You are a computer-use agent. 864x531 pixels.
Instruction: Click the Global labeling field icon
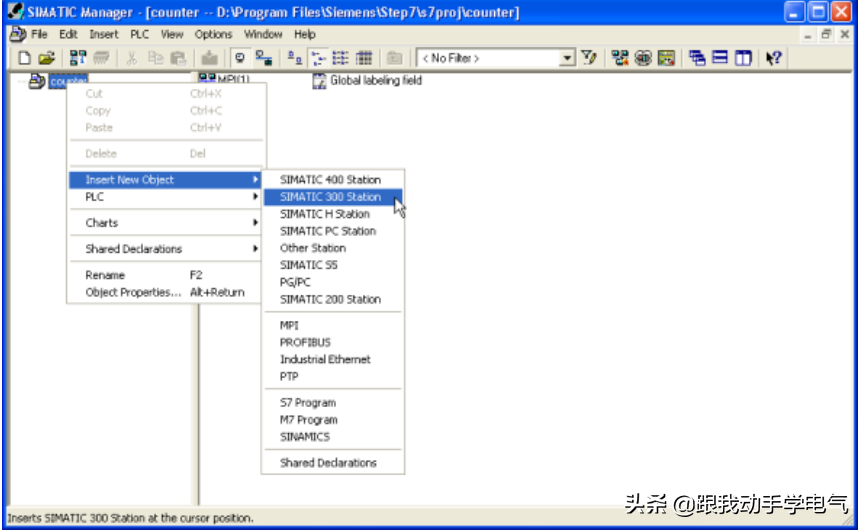tap(320, 81)
